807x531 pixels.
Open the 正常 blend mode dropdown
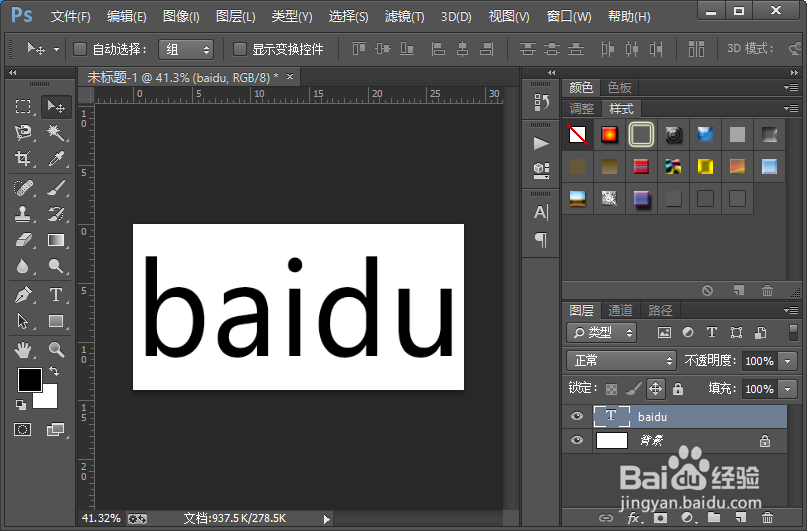pos(621,361)
